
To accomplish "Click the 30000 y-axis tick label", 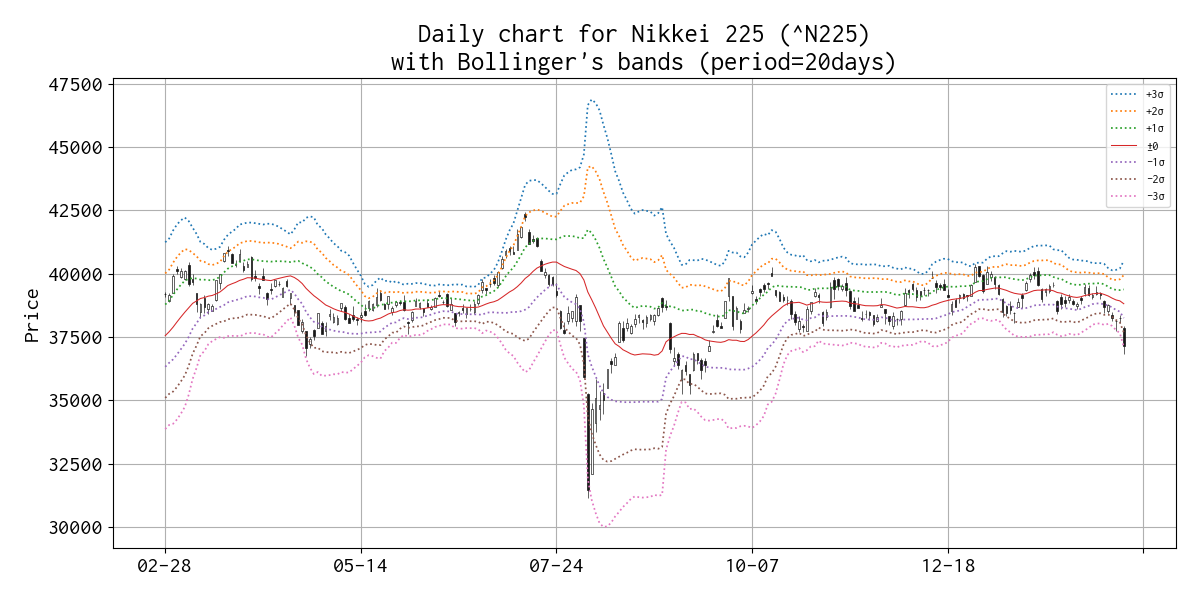I will click(75, 527).
